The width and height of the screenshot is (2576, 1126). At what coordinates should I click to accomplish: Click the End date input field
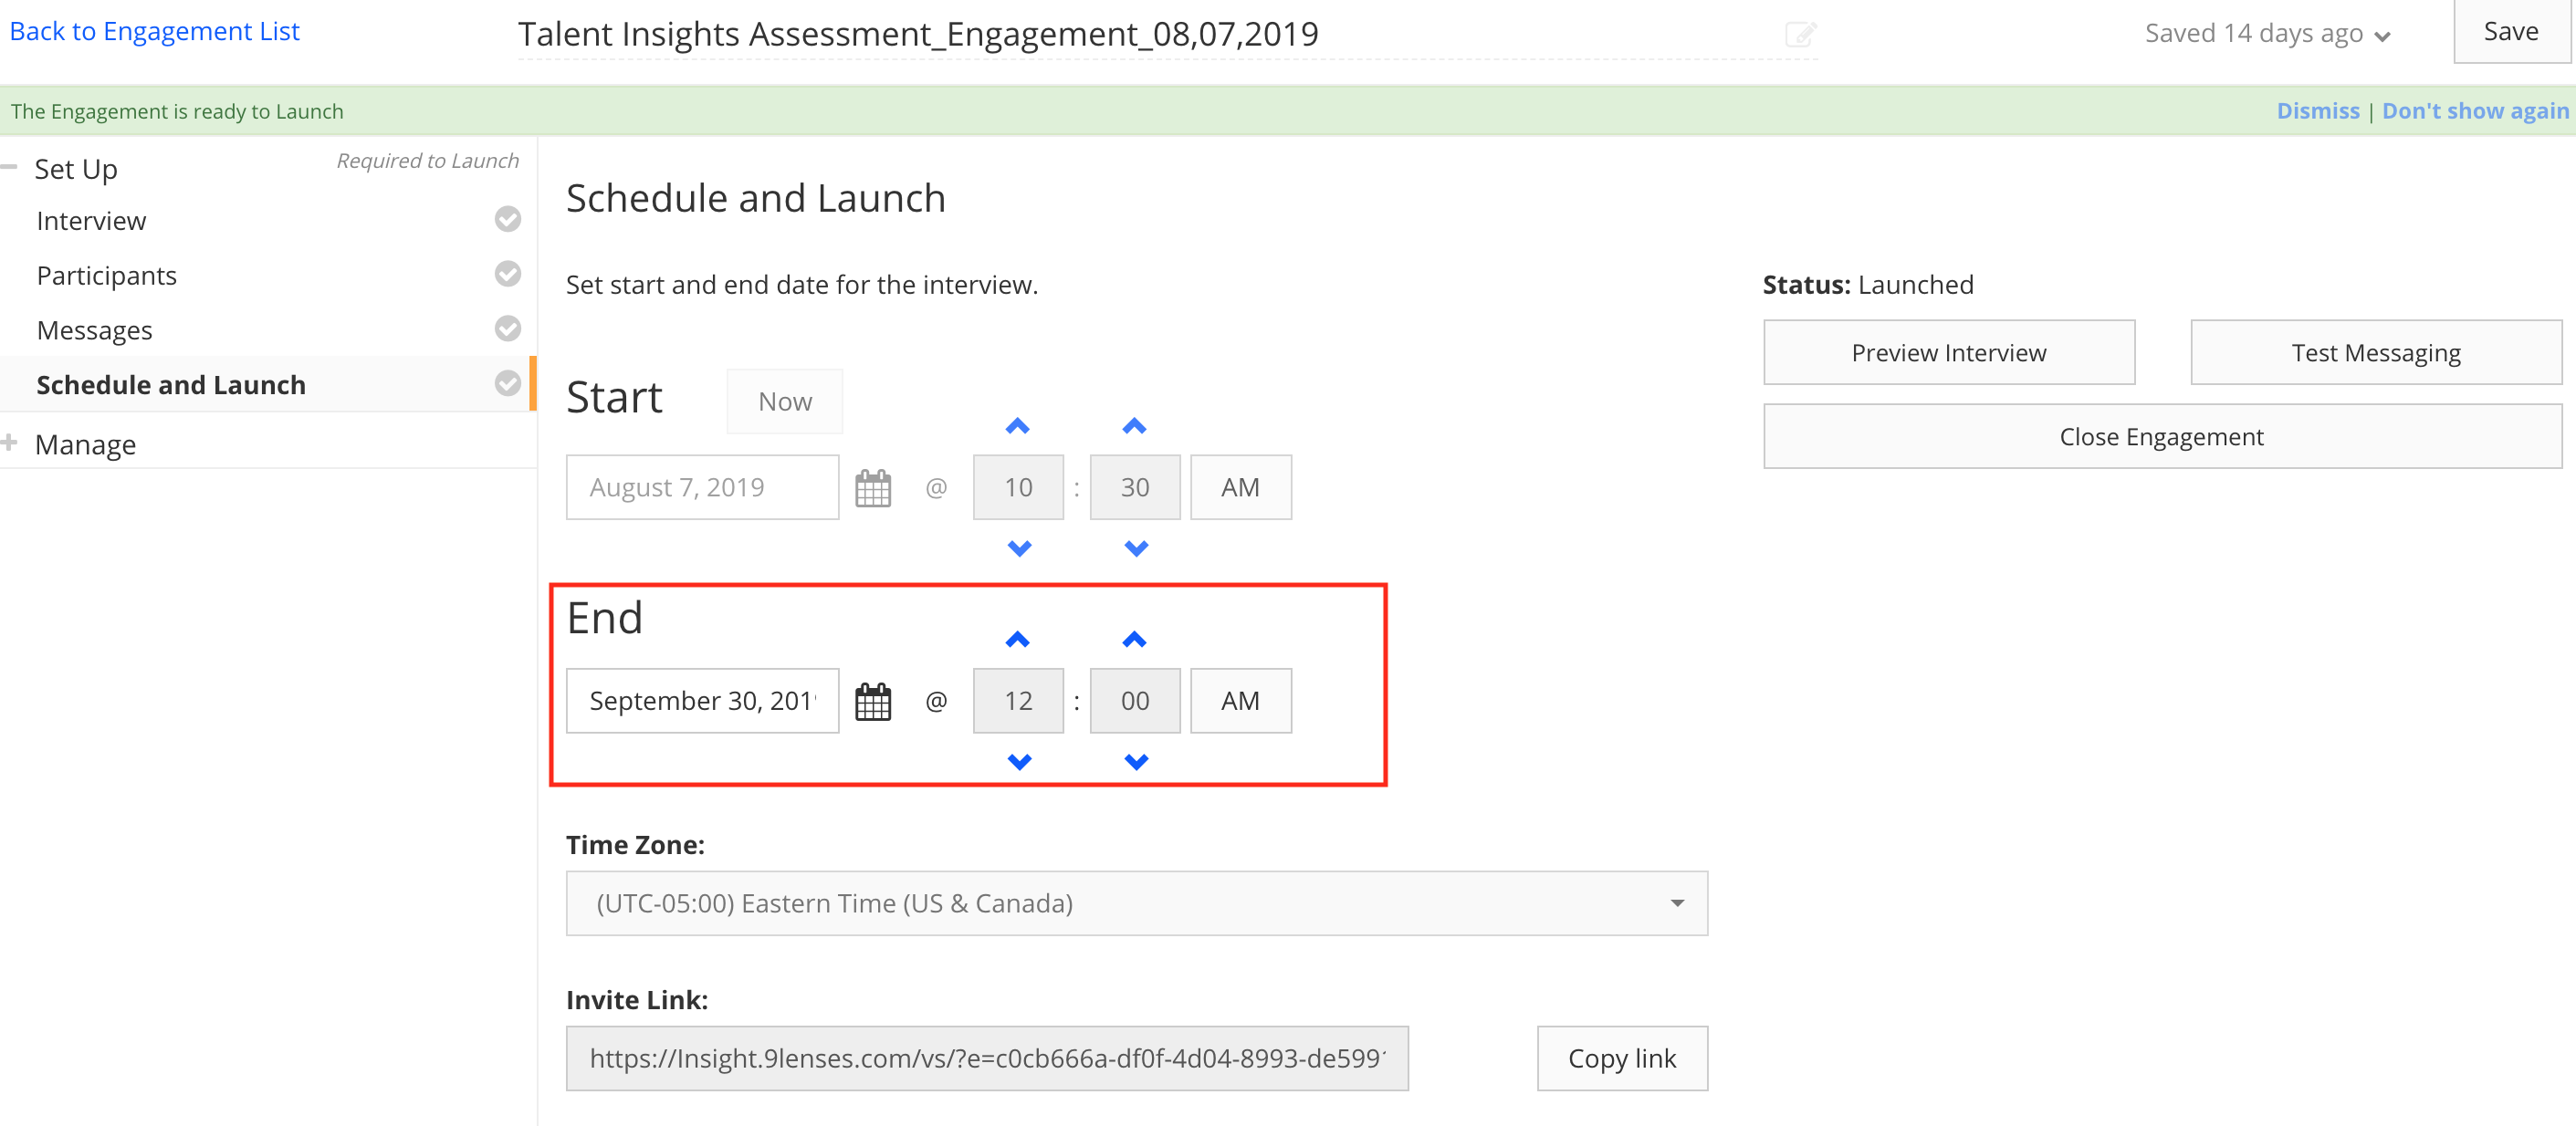click(x=701, y=701)
